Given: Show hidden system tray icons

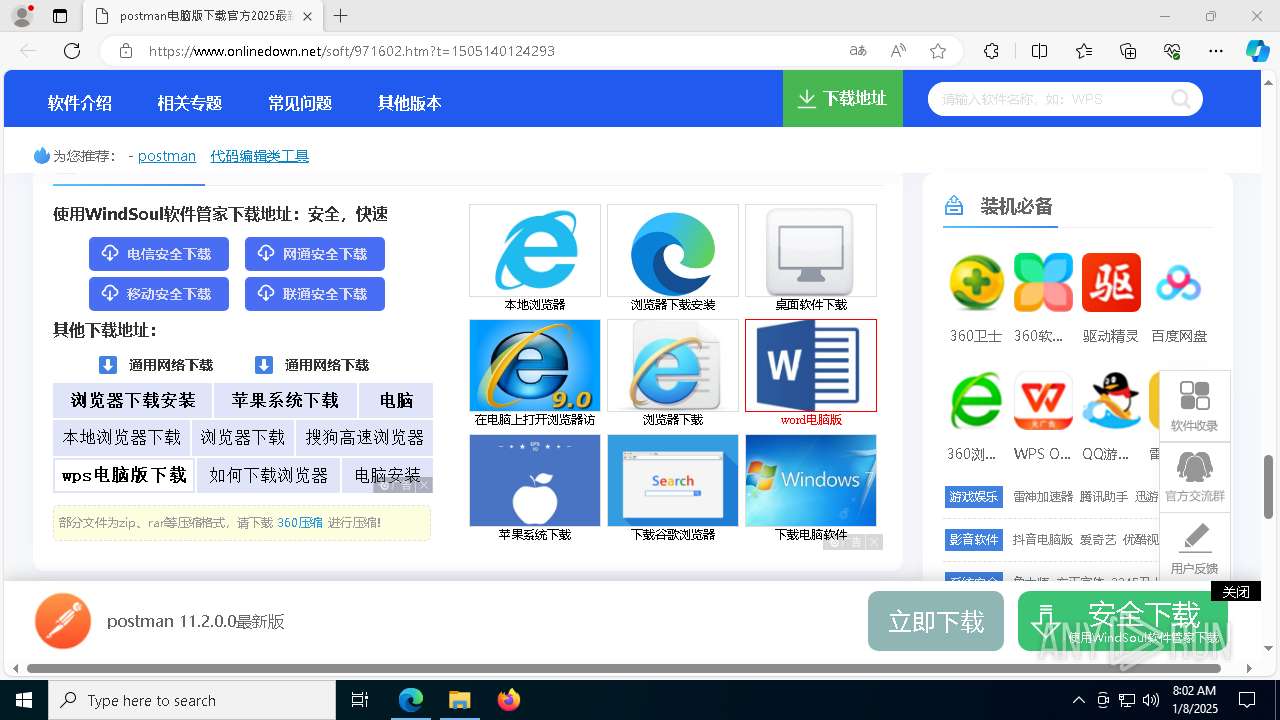Looking at the screenshot, I should [1078, 700].
